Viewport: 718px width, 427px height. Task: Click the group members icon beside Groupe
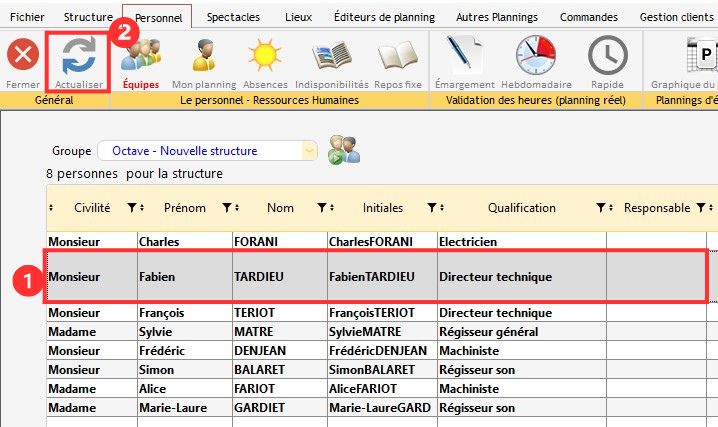tap(343, 150)
